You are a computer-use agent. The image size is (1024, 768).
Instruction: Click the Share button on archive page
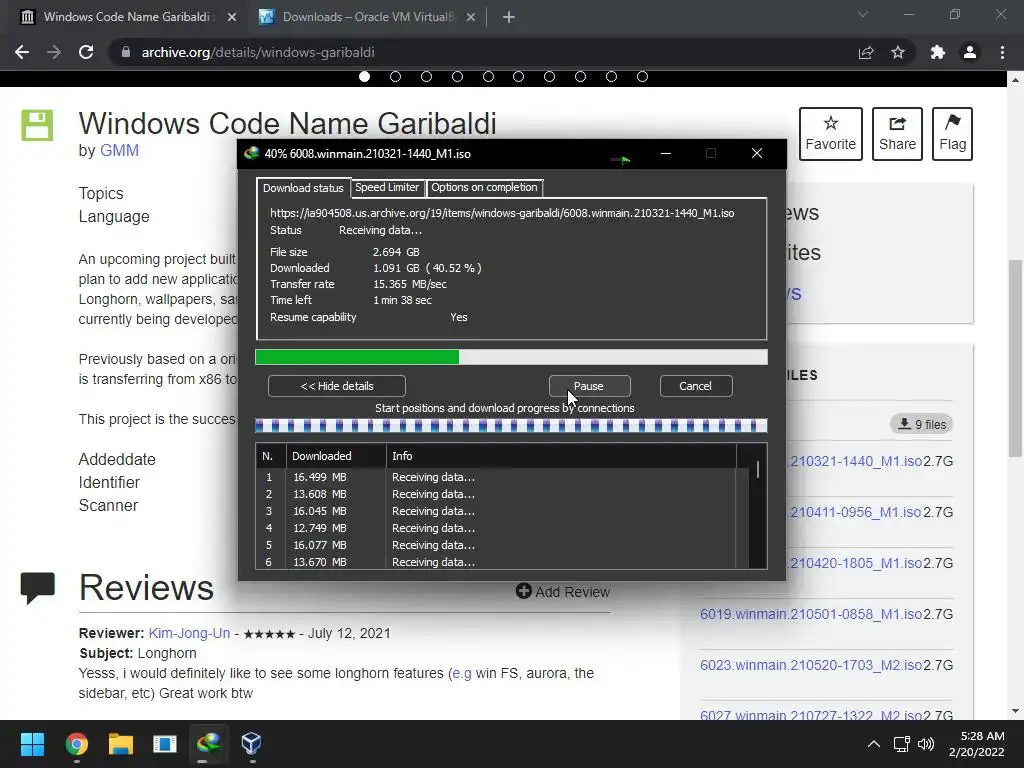pyautogui.click(x=897, y=134)
